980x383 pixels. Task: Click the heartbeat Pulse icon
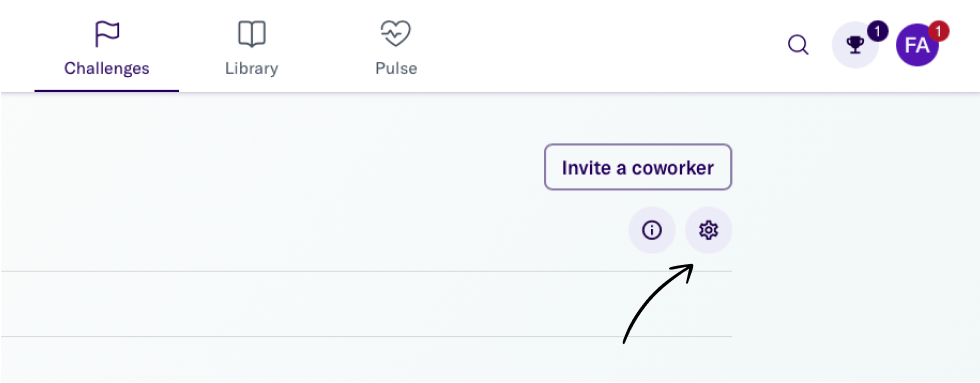click(x=396, y=34)
